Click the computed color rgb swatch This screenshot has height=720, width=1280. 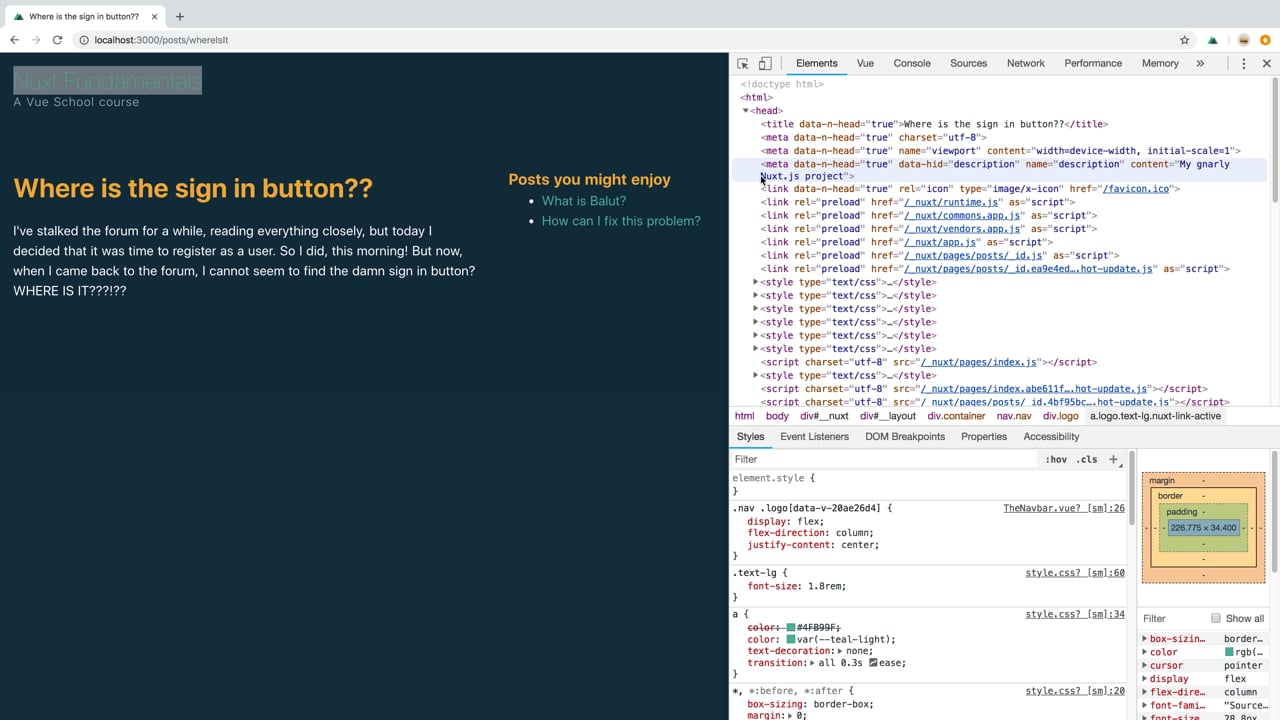point(1229,652)
